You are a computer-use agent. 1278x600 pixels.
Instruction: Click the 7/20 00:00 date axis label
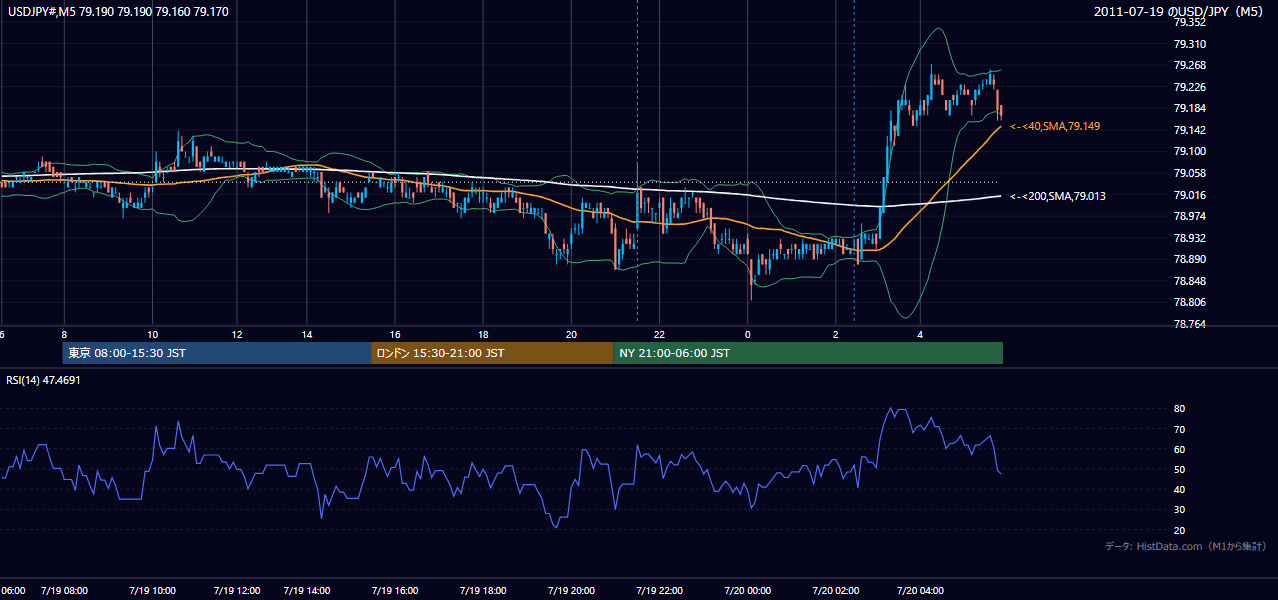click(x=747, y=590)
